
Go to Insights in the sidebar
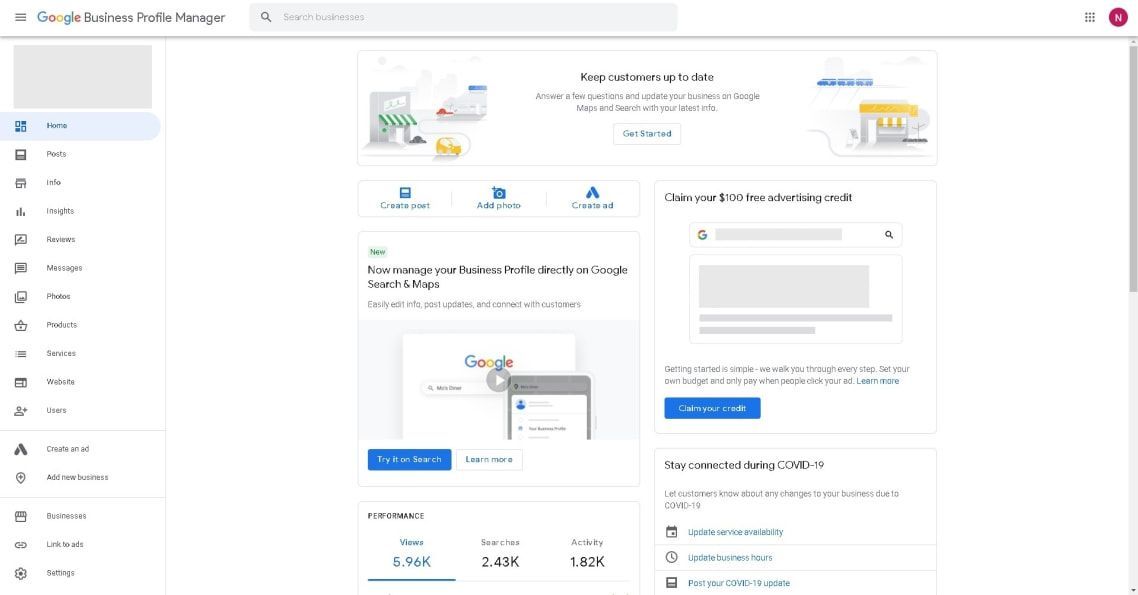80,211
